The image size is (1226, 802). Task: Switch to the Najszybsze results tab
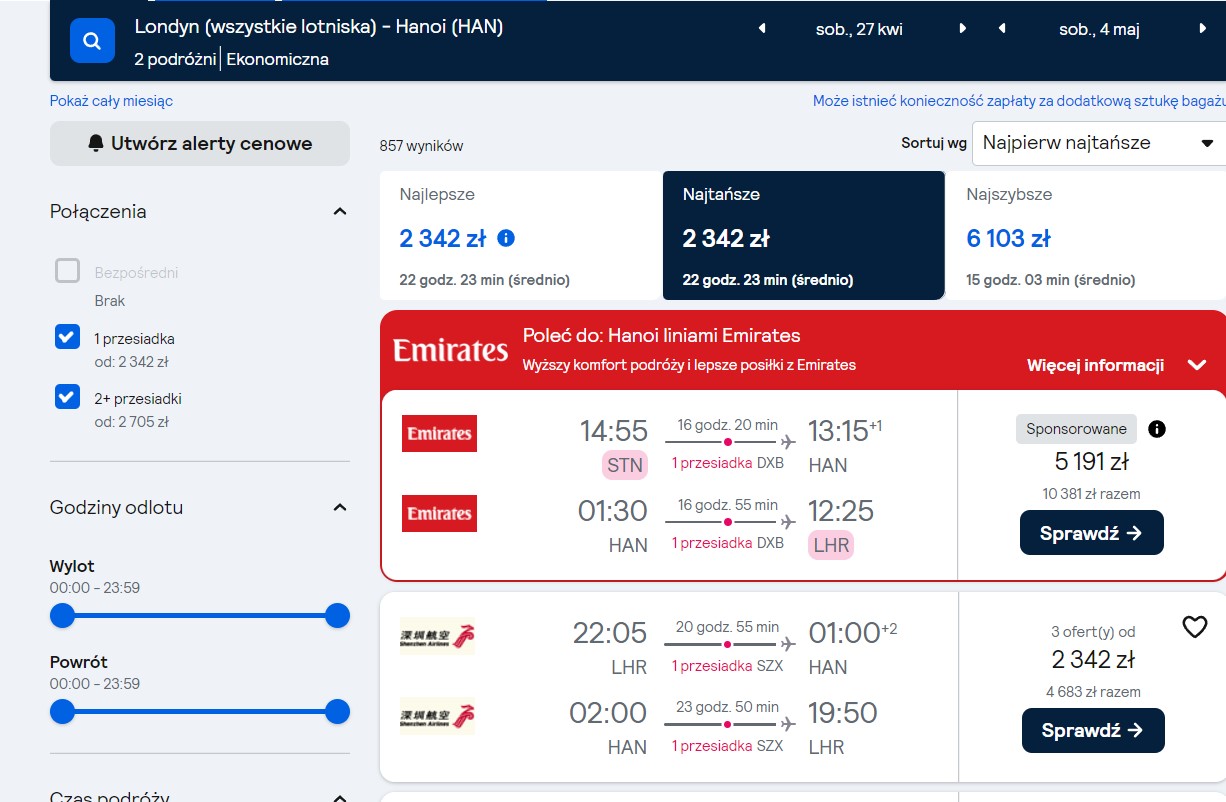(1086, 235)
